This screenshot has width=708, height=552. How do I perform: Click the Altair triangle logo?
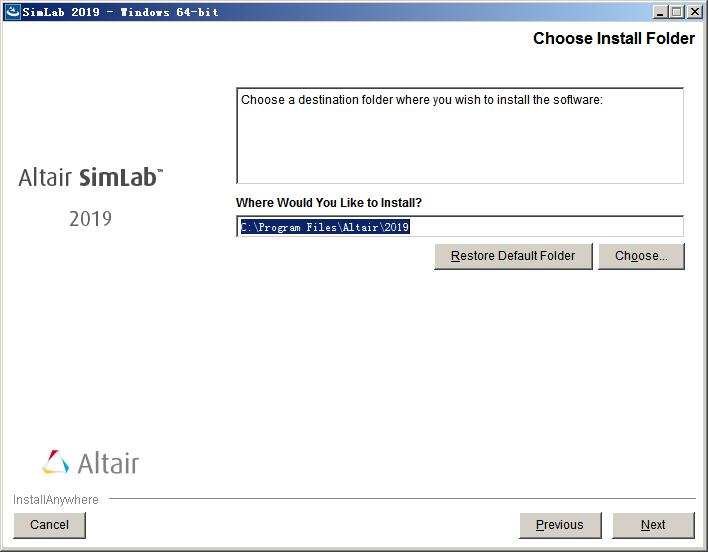[56, 462]
